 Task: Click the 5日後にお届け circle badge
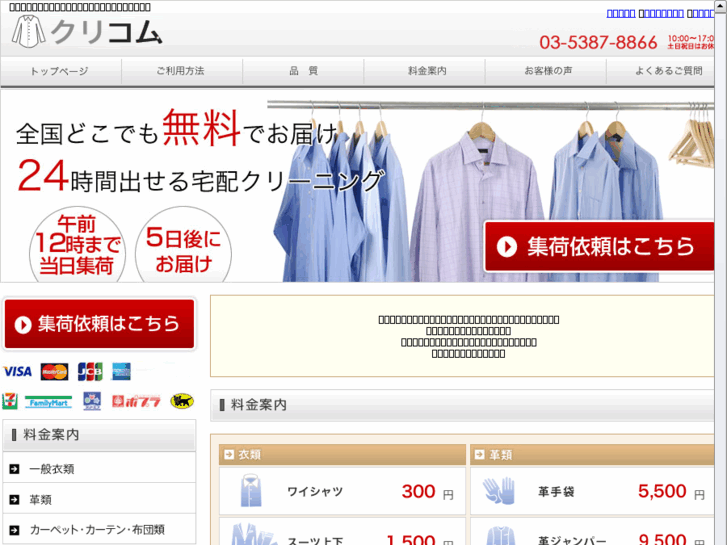tap(183, 245)
